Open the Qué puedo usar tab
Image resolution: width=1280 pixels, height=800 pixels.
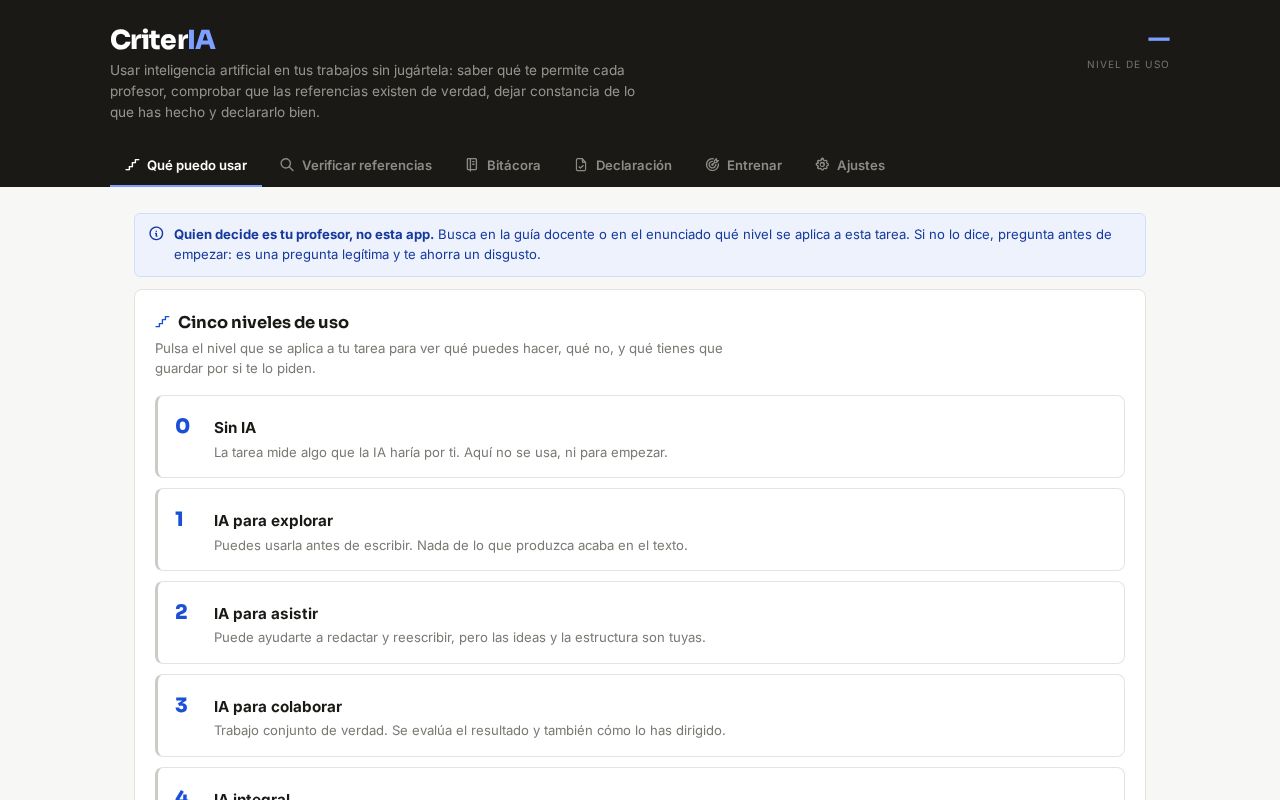[x=186, y=165]
